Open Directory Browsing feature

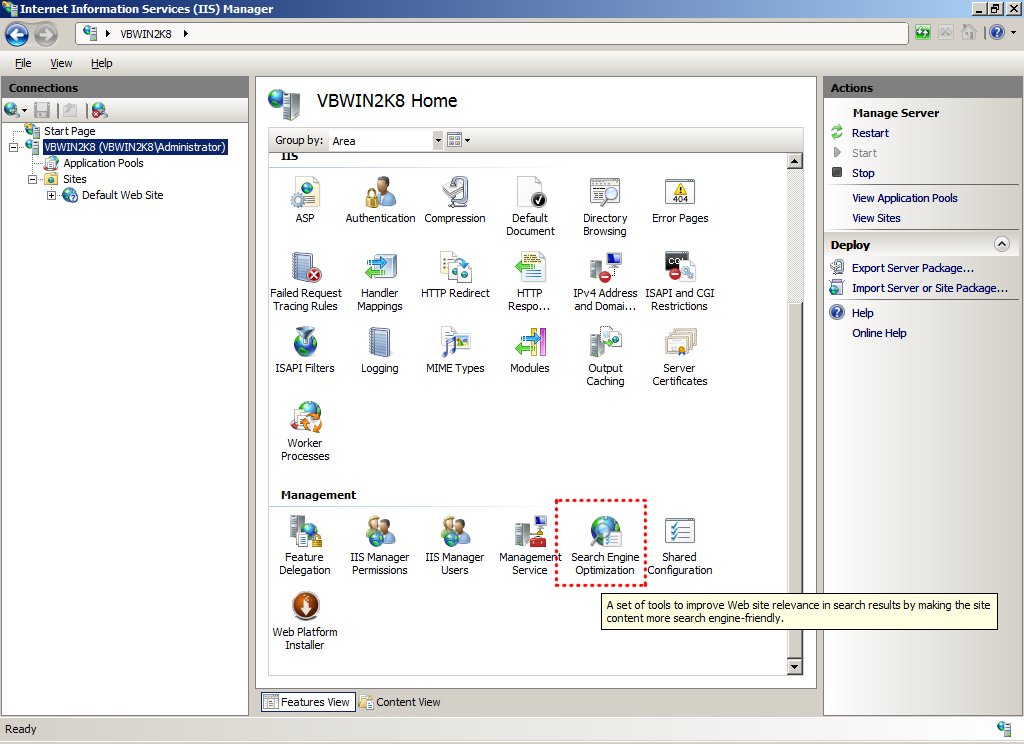point(605,206)
